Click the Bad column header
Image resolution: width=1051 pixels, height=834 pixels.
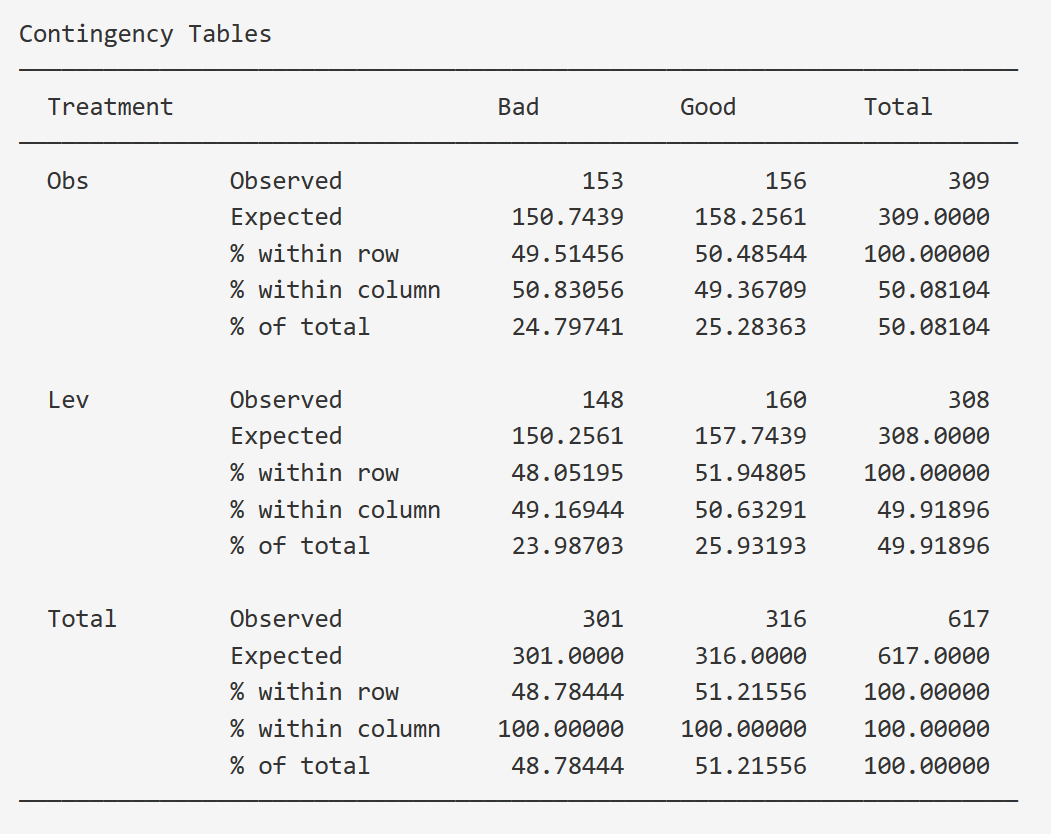[x=518, y=107]
